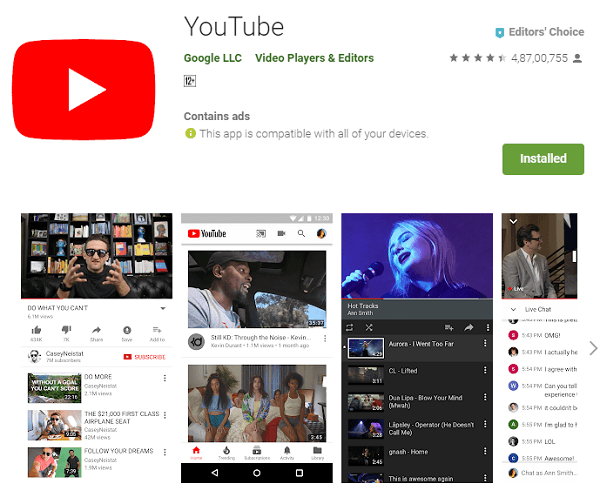Click the thumbs up like icon
Image resolution: width=600 pixels, height=497 pixels.
pos(36,330)
